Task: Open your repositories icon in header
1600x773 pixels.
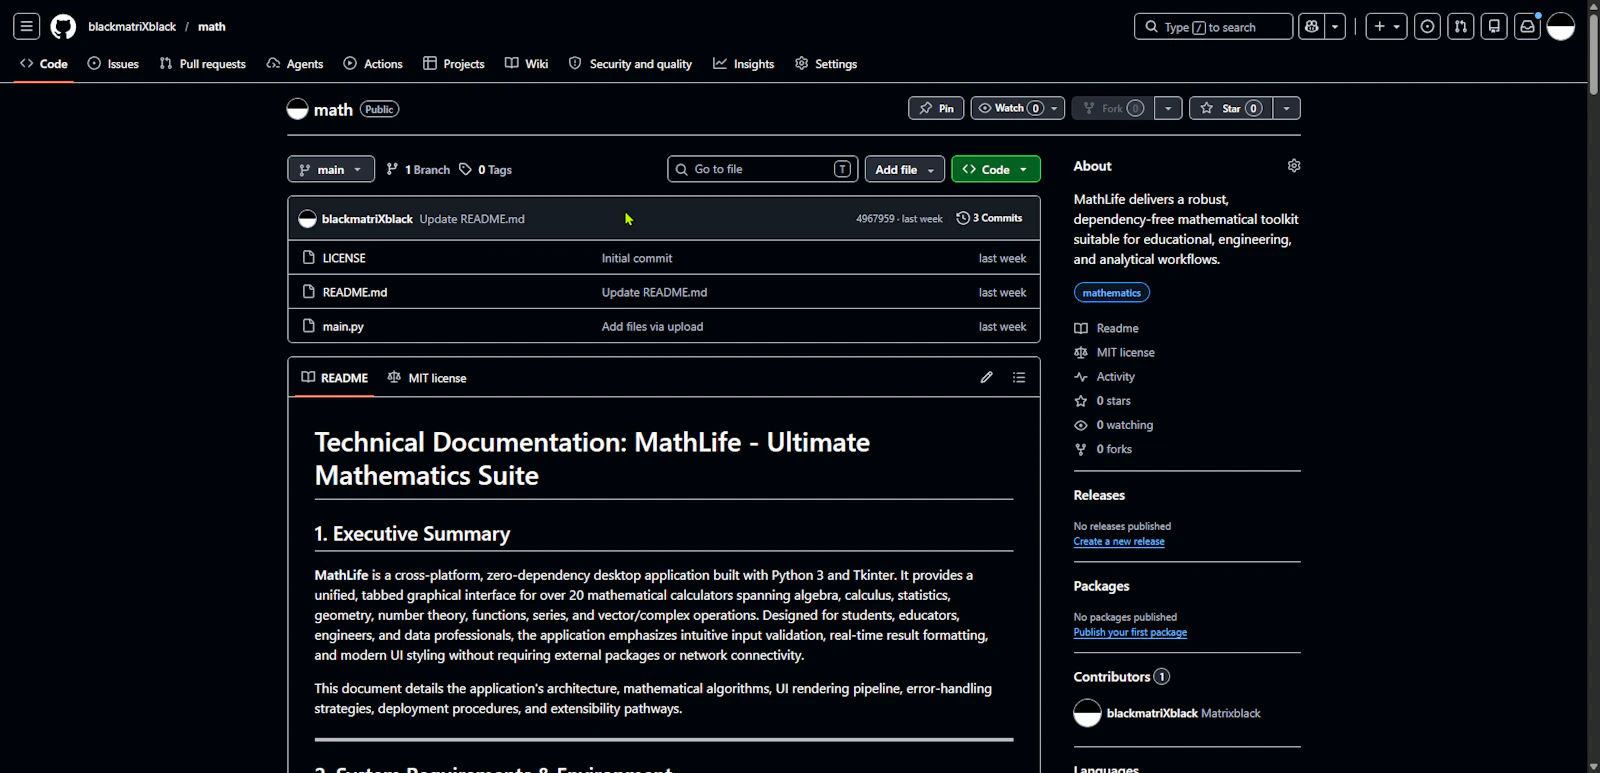Action: tap(1494, 27)
